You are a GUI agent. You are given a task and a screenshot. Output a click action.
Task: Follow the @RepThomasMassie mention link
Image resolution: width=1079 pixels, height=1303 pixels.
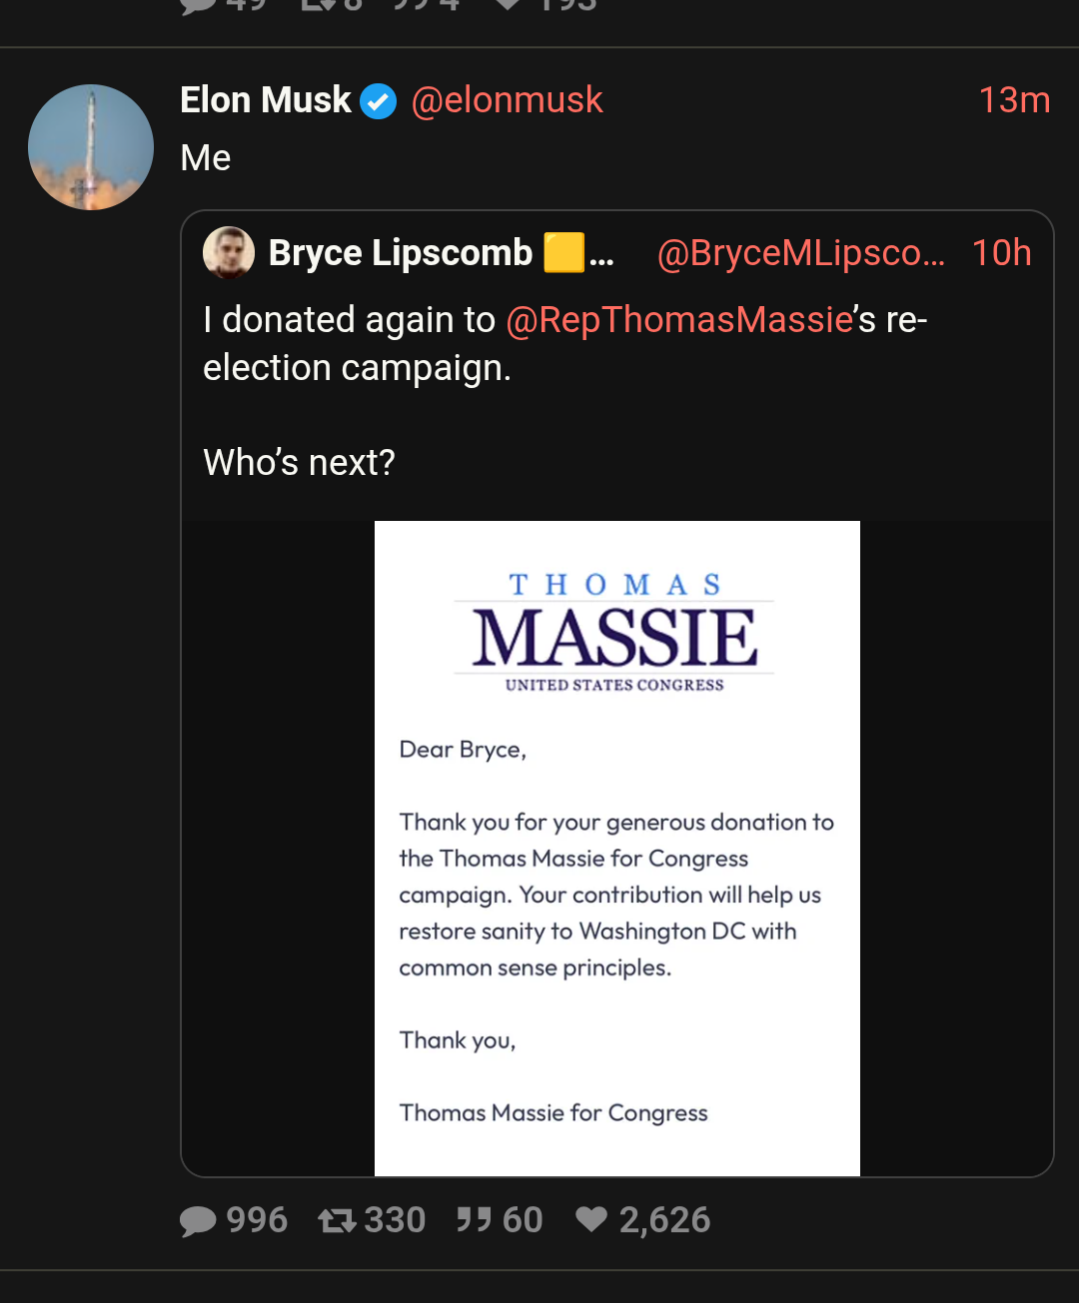click(x=679, y=319)
